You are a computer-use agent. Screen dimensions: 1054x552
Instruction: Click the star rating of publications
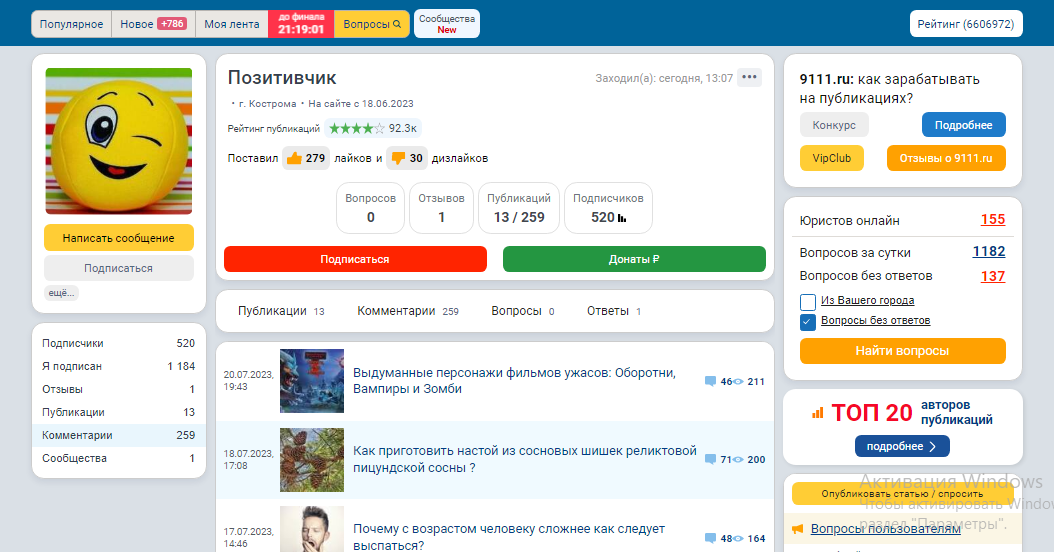click(356, 128)
